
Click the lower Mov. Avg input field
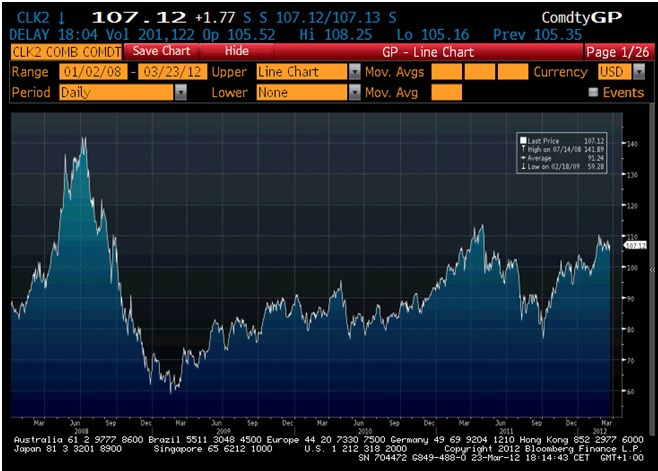[x=446, y=92]
